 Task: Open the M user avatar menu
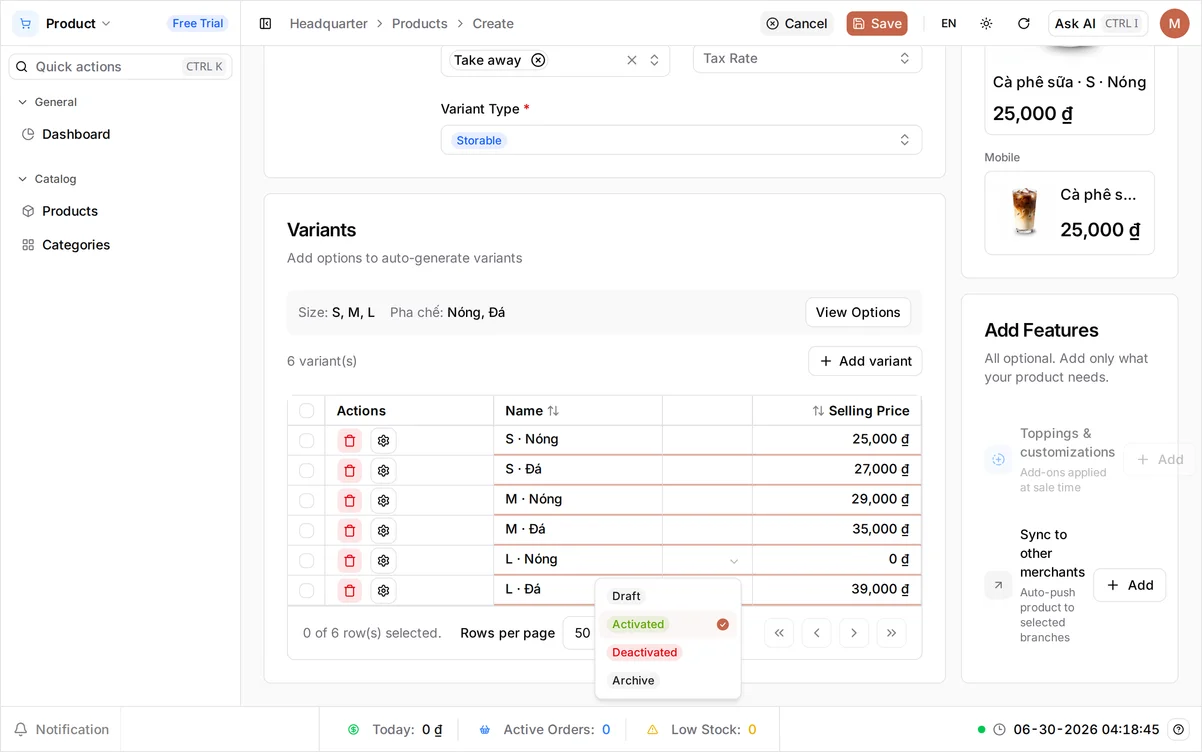[x=1174, y=23]
